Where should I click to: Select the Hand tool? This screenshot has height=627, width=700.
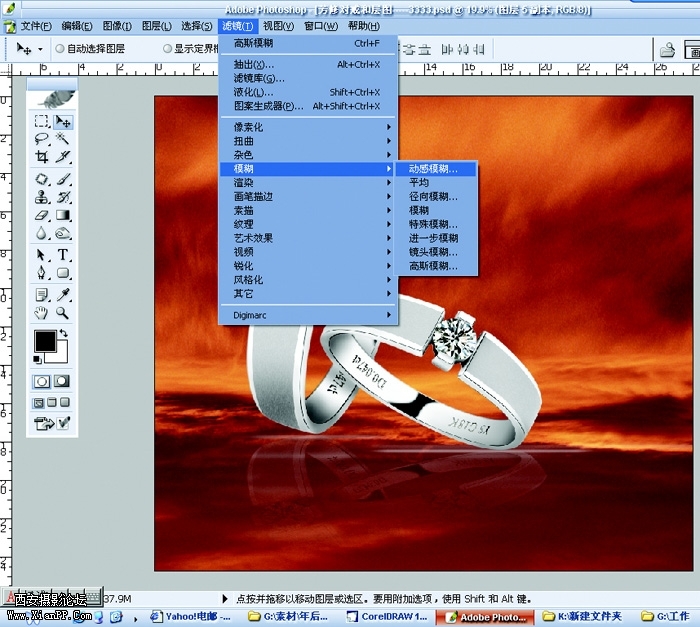[x=42, y=313]
